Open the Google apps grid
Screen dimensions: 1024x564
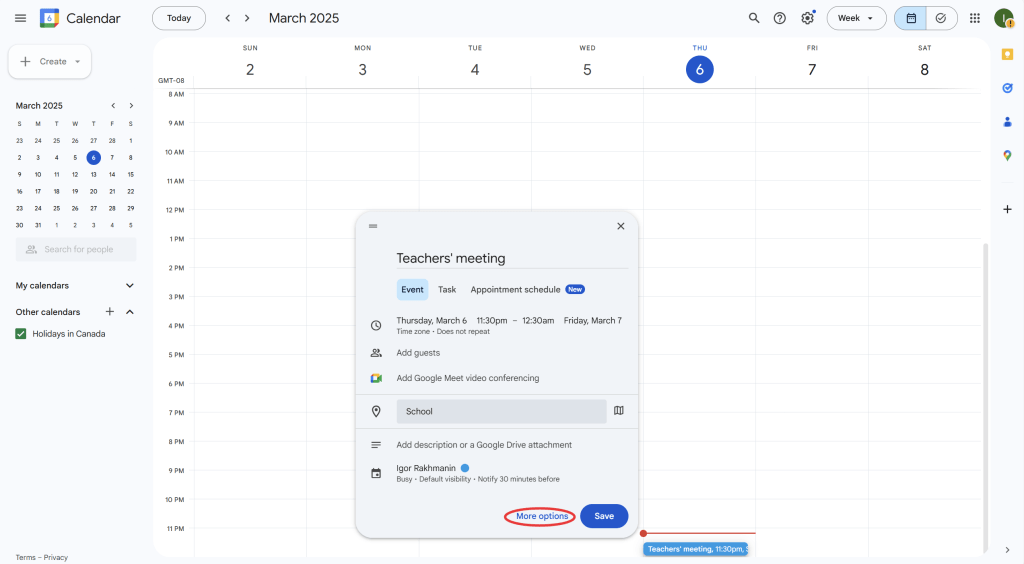coord(975,18)
